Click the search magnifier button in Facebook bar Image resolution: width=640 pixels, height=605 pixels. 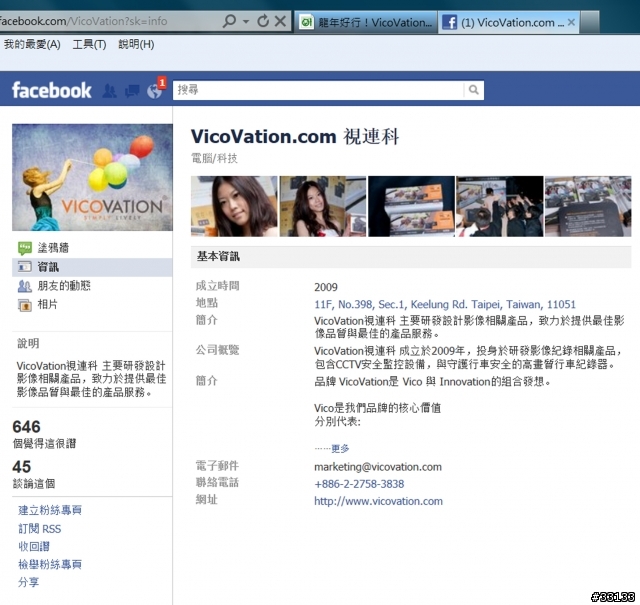click(473, 90)
